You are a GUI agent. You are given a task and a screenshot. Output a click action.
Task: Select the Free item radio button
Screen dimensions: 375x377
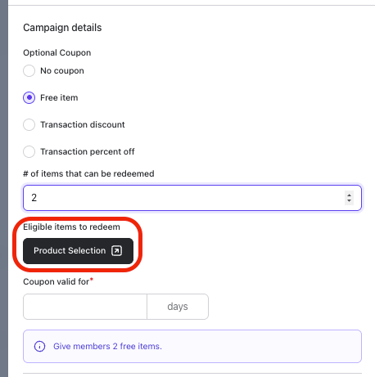[29, 98]
